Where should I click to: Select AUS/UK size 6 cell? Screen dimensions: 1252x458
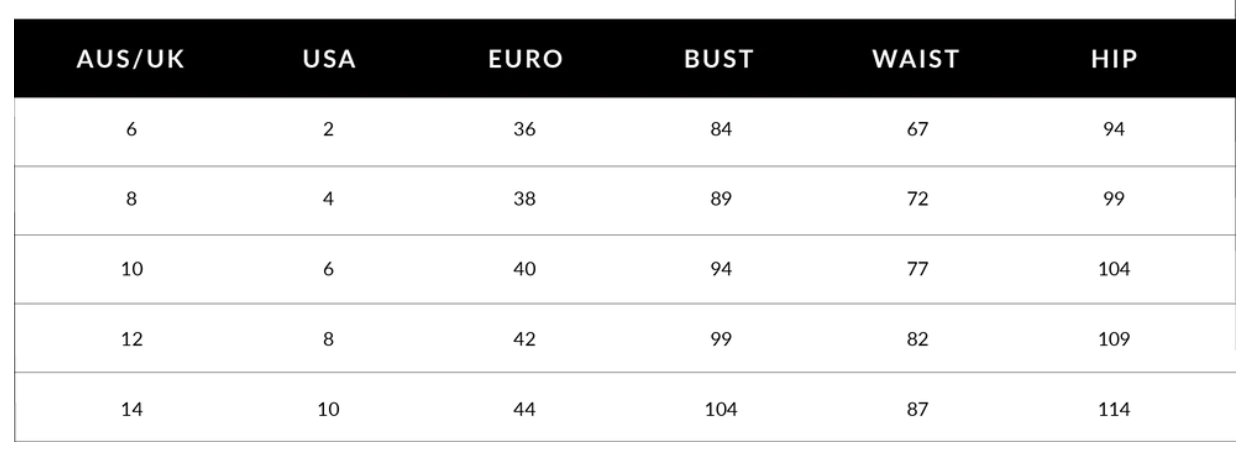(130, 131)
